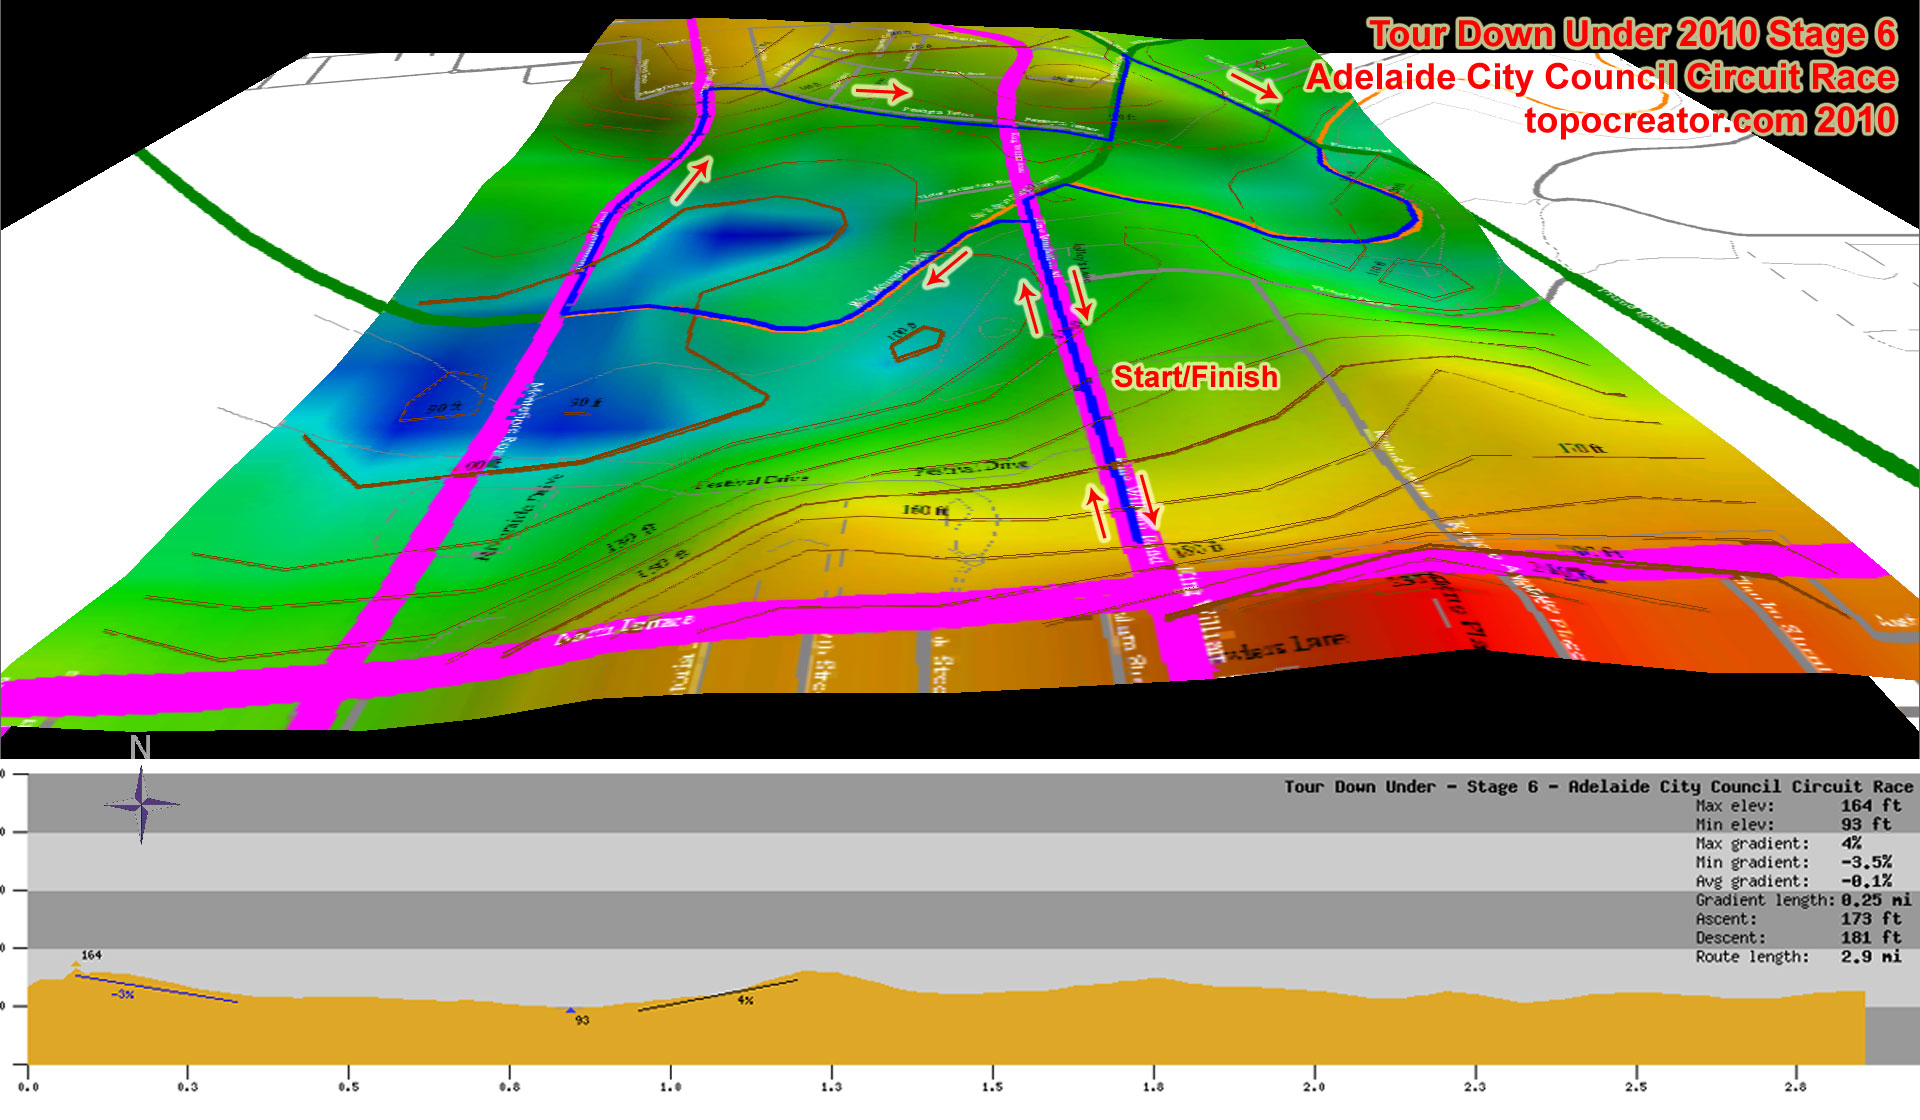Click the black '4%' gradient line label

[x=745, y=1001]
